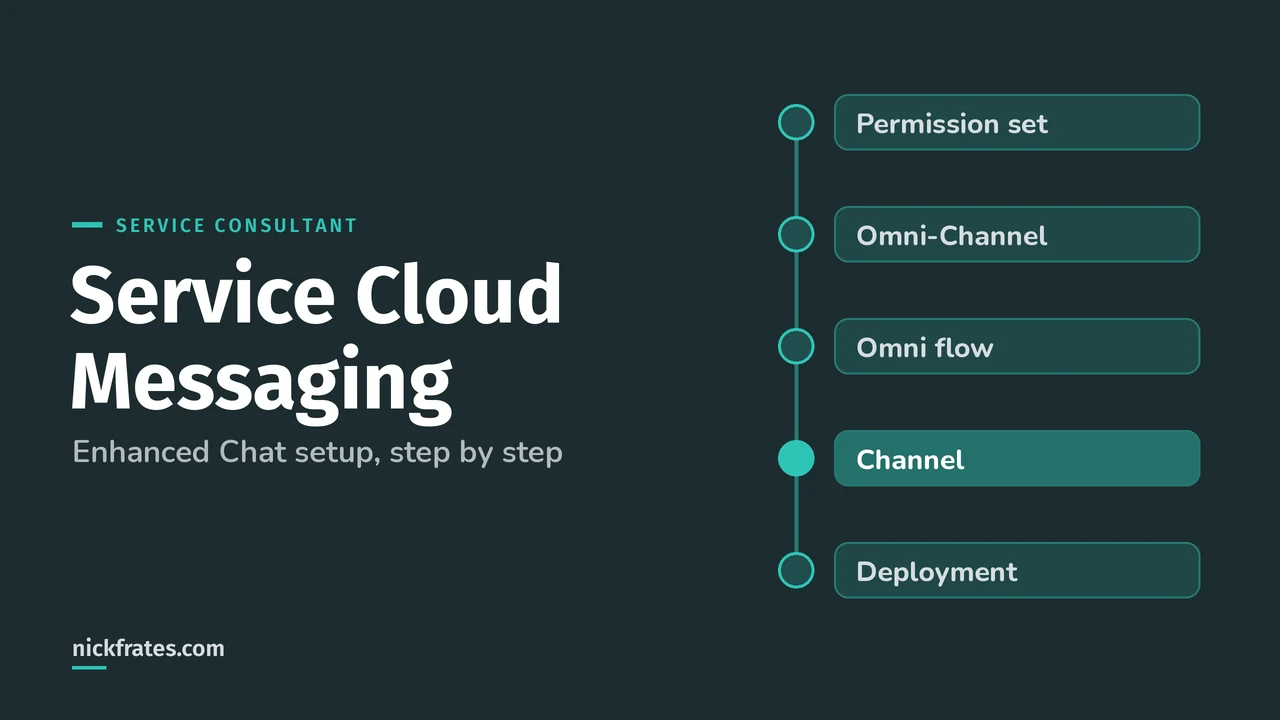Click the filled circle marker beside Channel
Image resolution: width=1280 pixels, height=720 pixels.
796,458
